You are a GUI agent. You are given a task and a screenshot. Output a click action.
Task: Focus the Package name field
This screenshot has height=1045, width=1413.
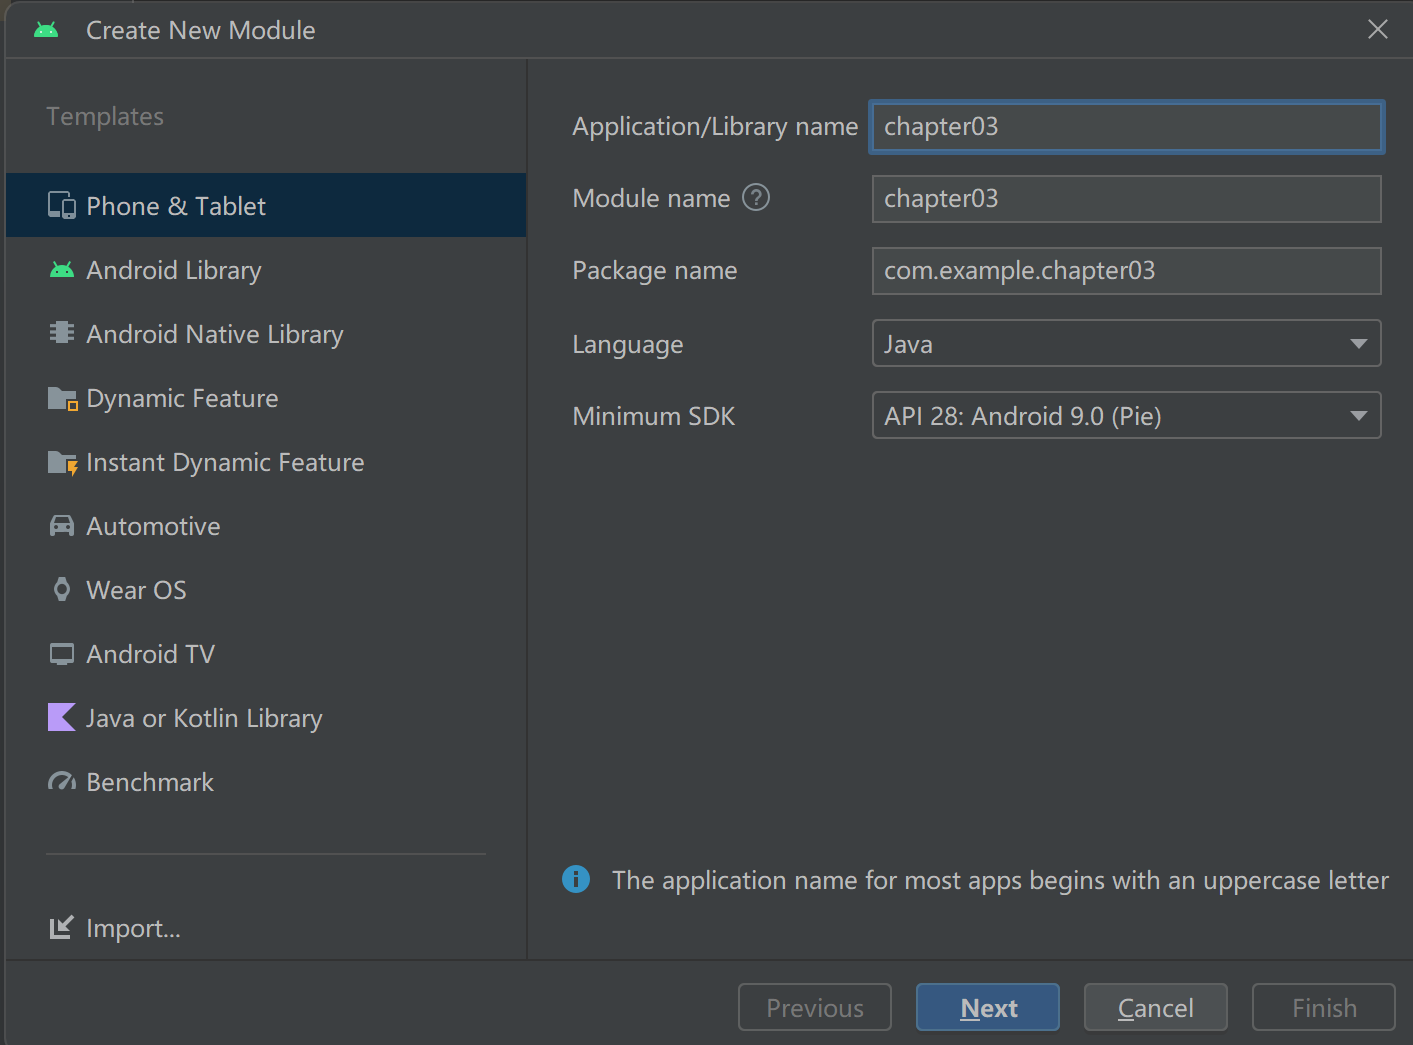coord(1126,271)
